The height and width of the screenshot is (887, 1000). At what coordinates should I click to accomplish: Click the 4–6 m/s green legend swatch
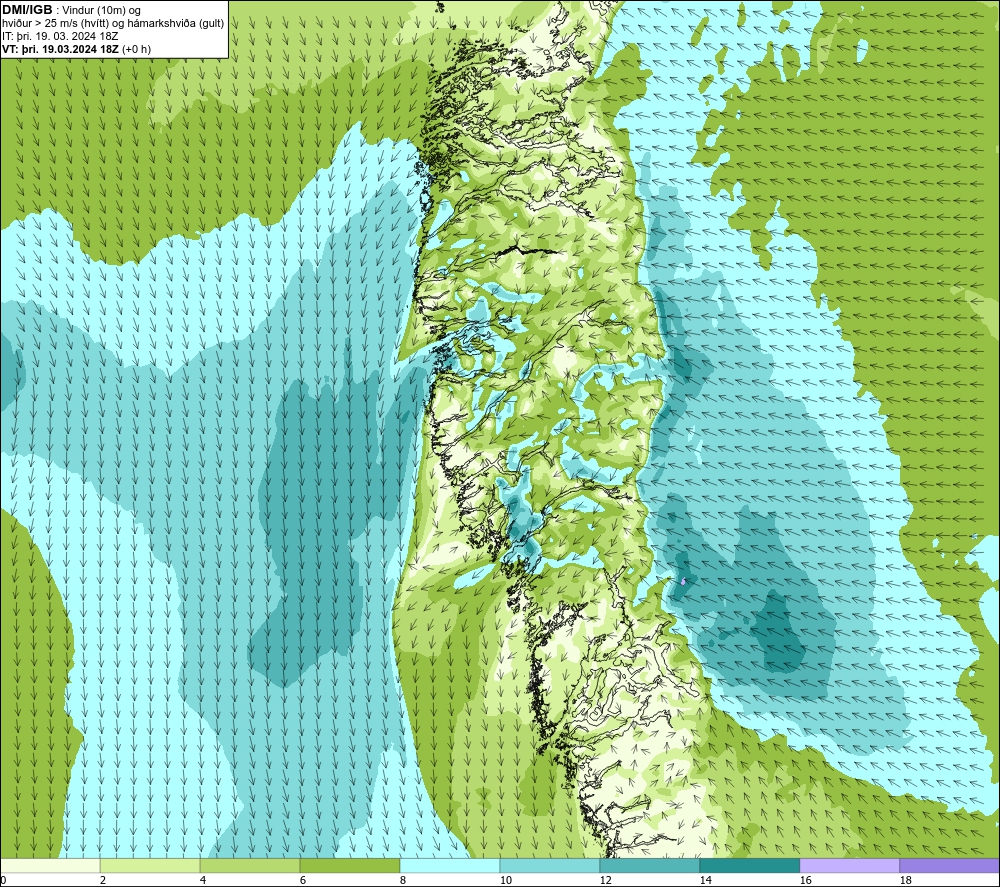pyautogui.click(x=250, y=865)
